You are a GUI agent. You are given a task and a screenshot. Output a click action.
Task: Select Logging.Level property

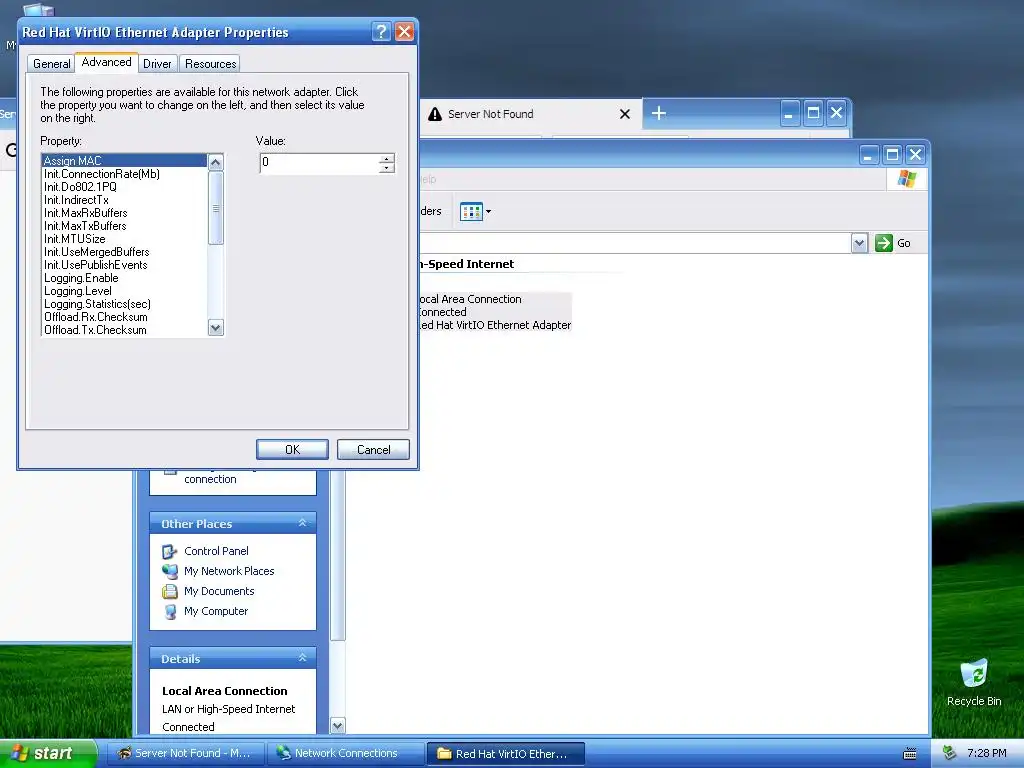point(124,291)
